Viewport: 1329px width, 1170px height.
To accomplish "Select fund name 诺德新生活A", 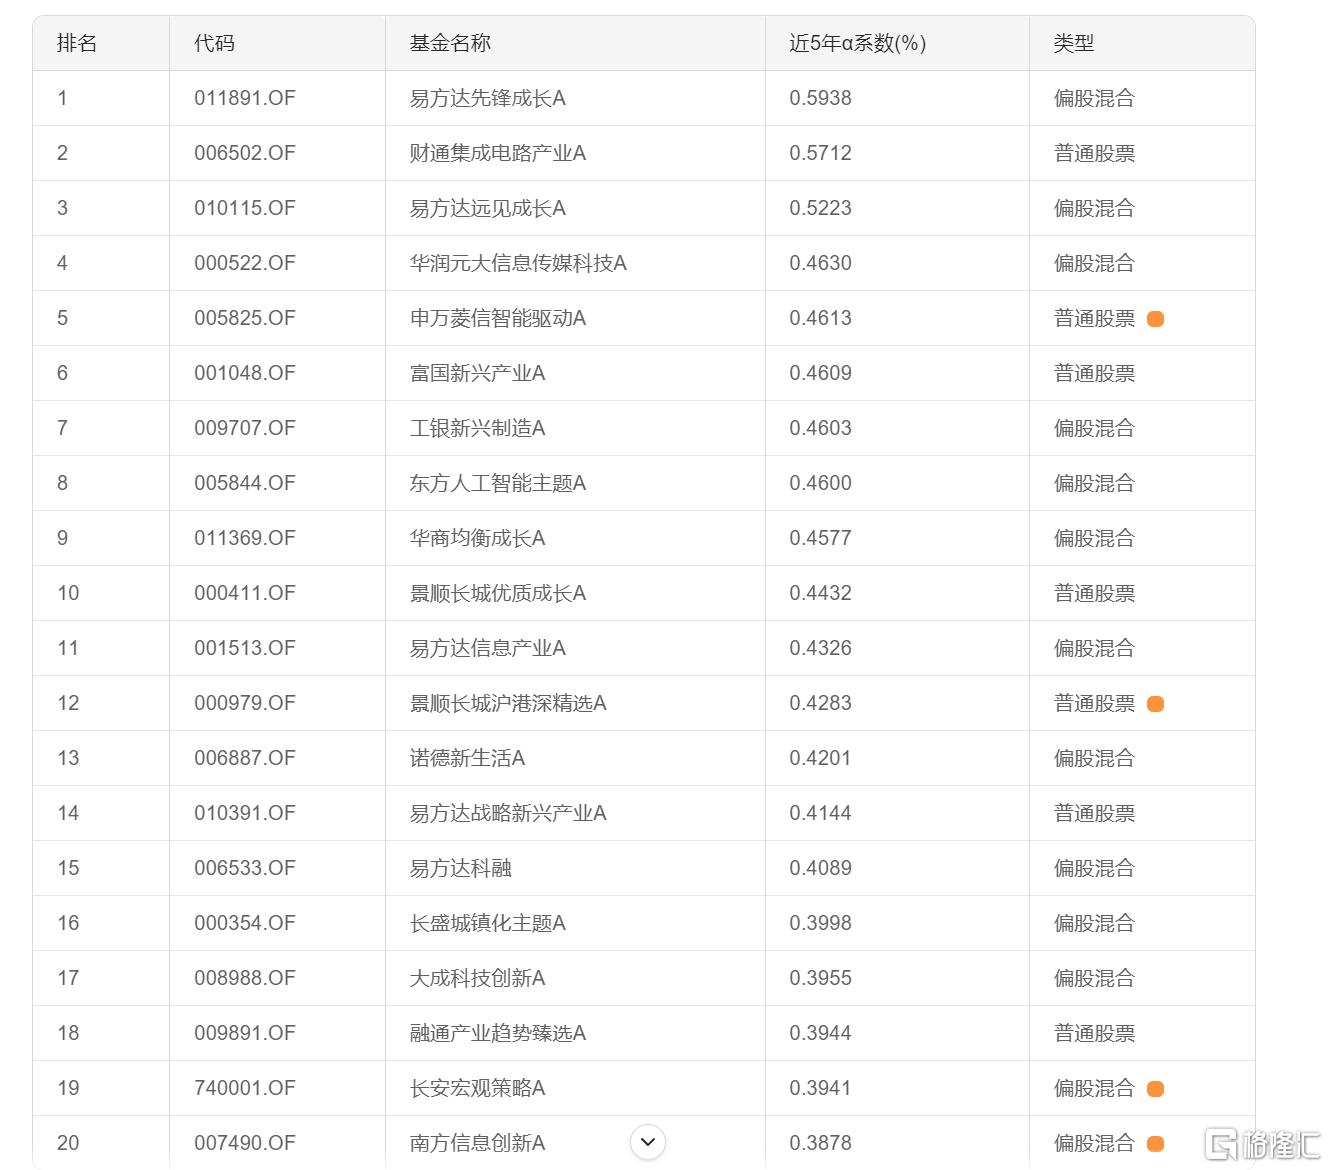I will click(x=467, y=758).
